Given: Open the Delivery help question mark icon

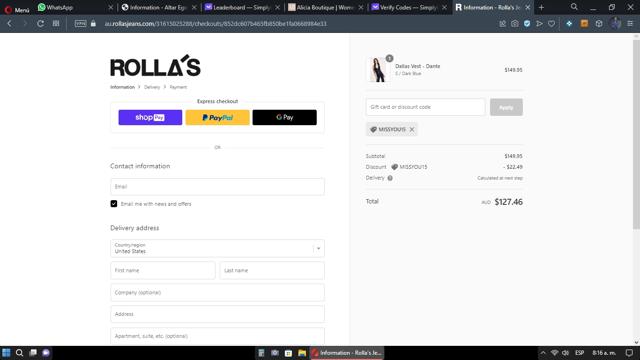Looking at the screenshot, I should [390, 178].
